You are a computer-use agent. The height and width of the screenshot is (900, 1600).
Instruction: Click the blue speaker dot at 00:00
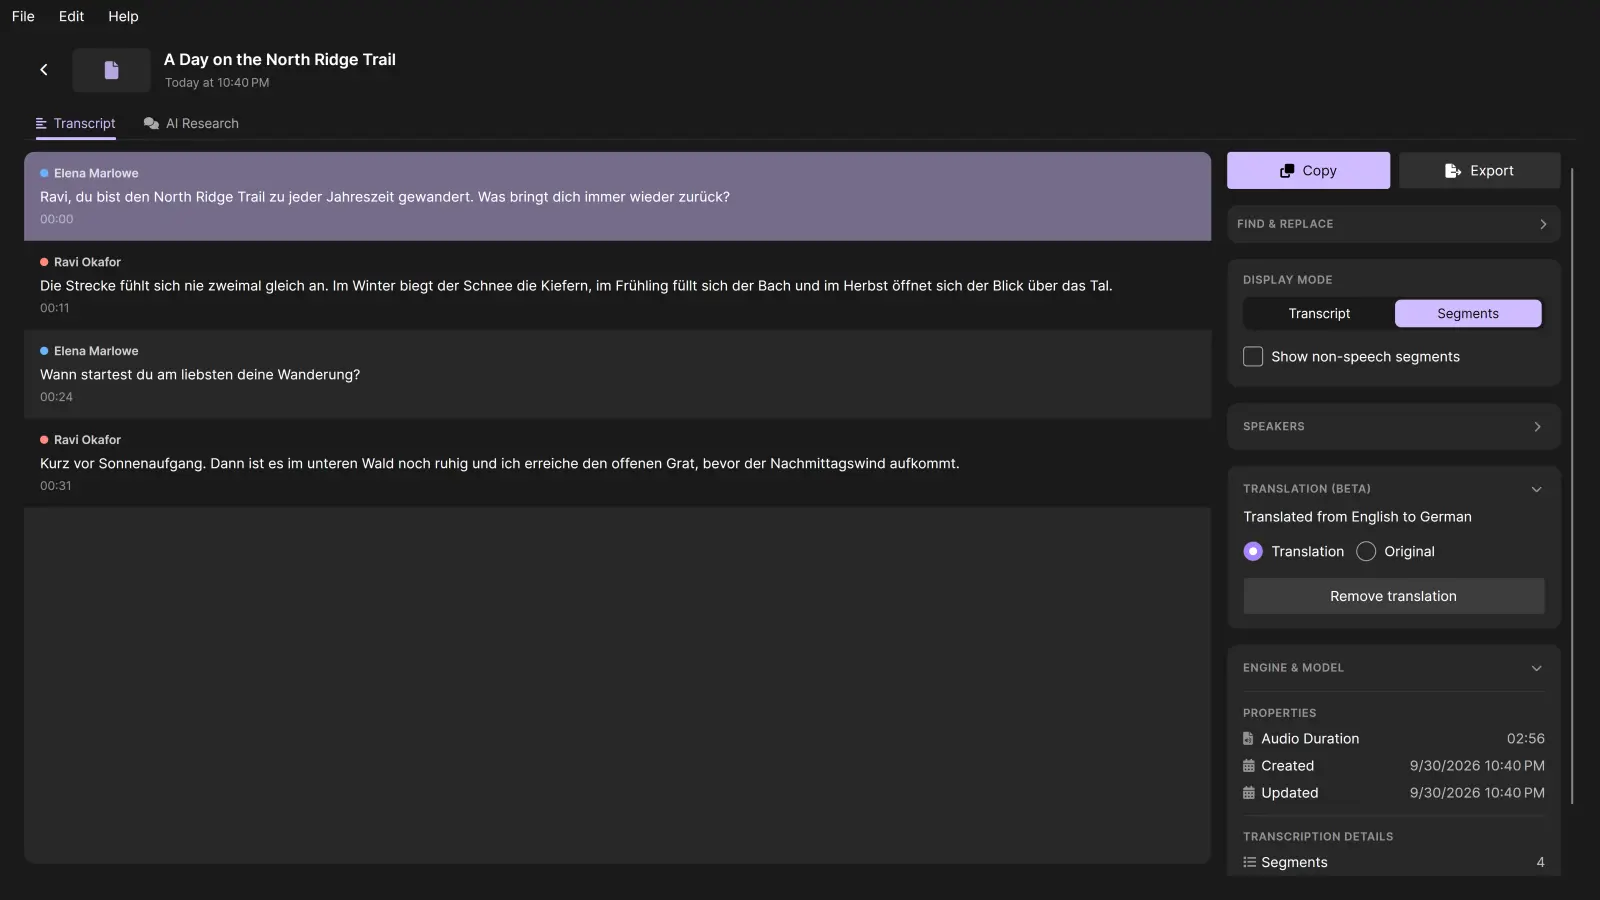[x=44, y=174]
